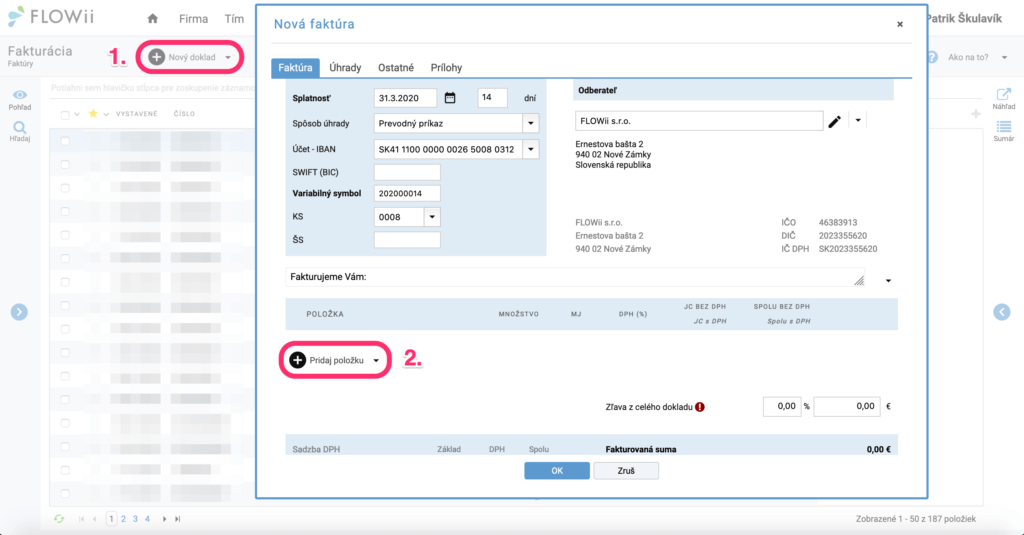Open the Tím menu
This screenshot has width=1024, height=535.
(x=234, y=19)
